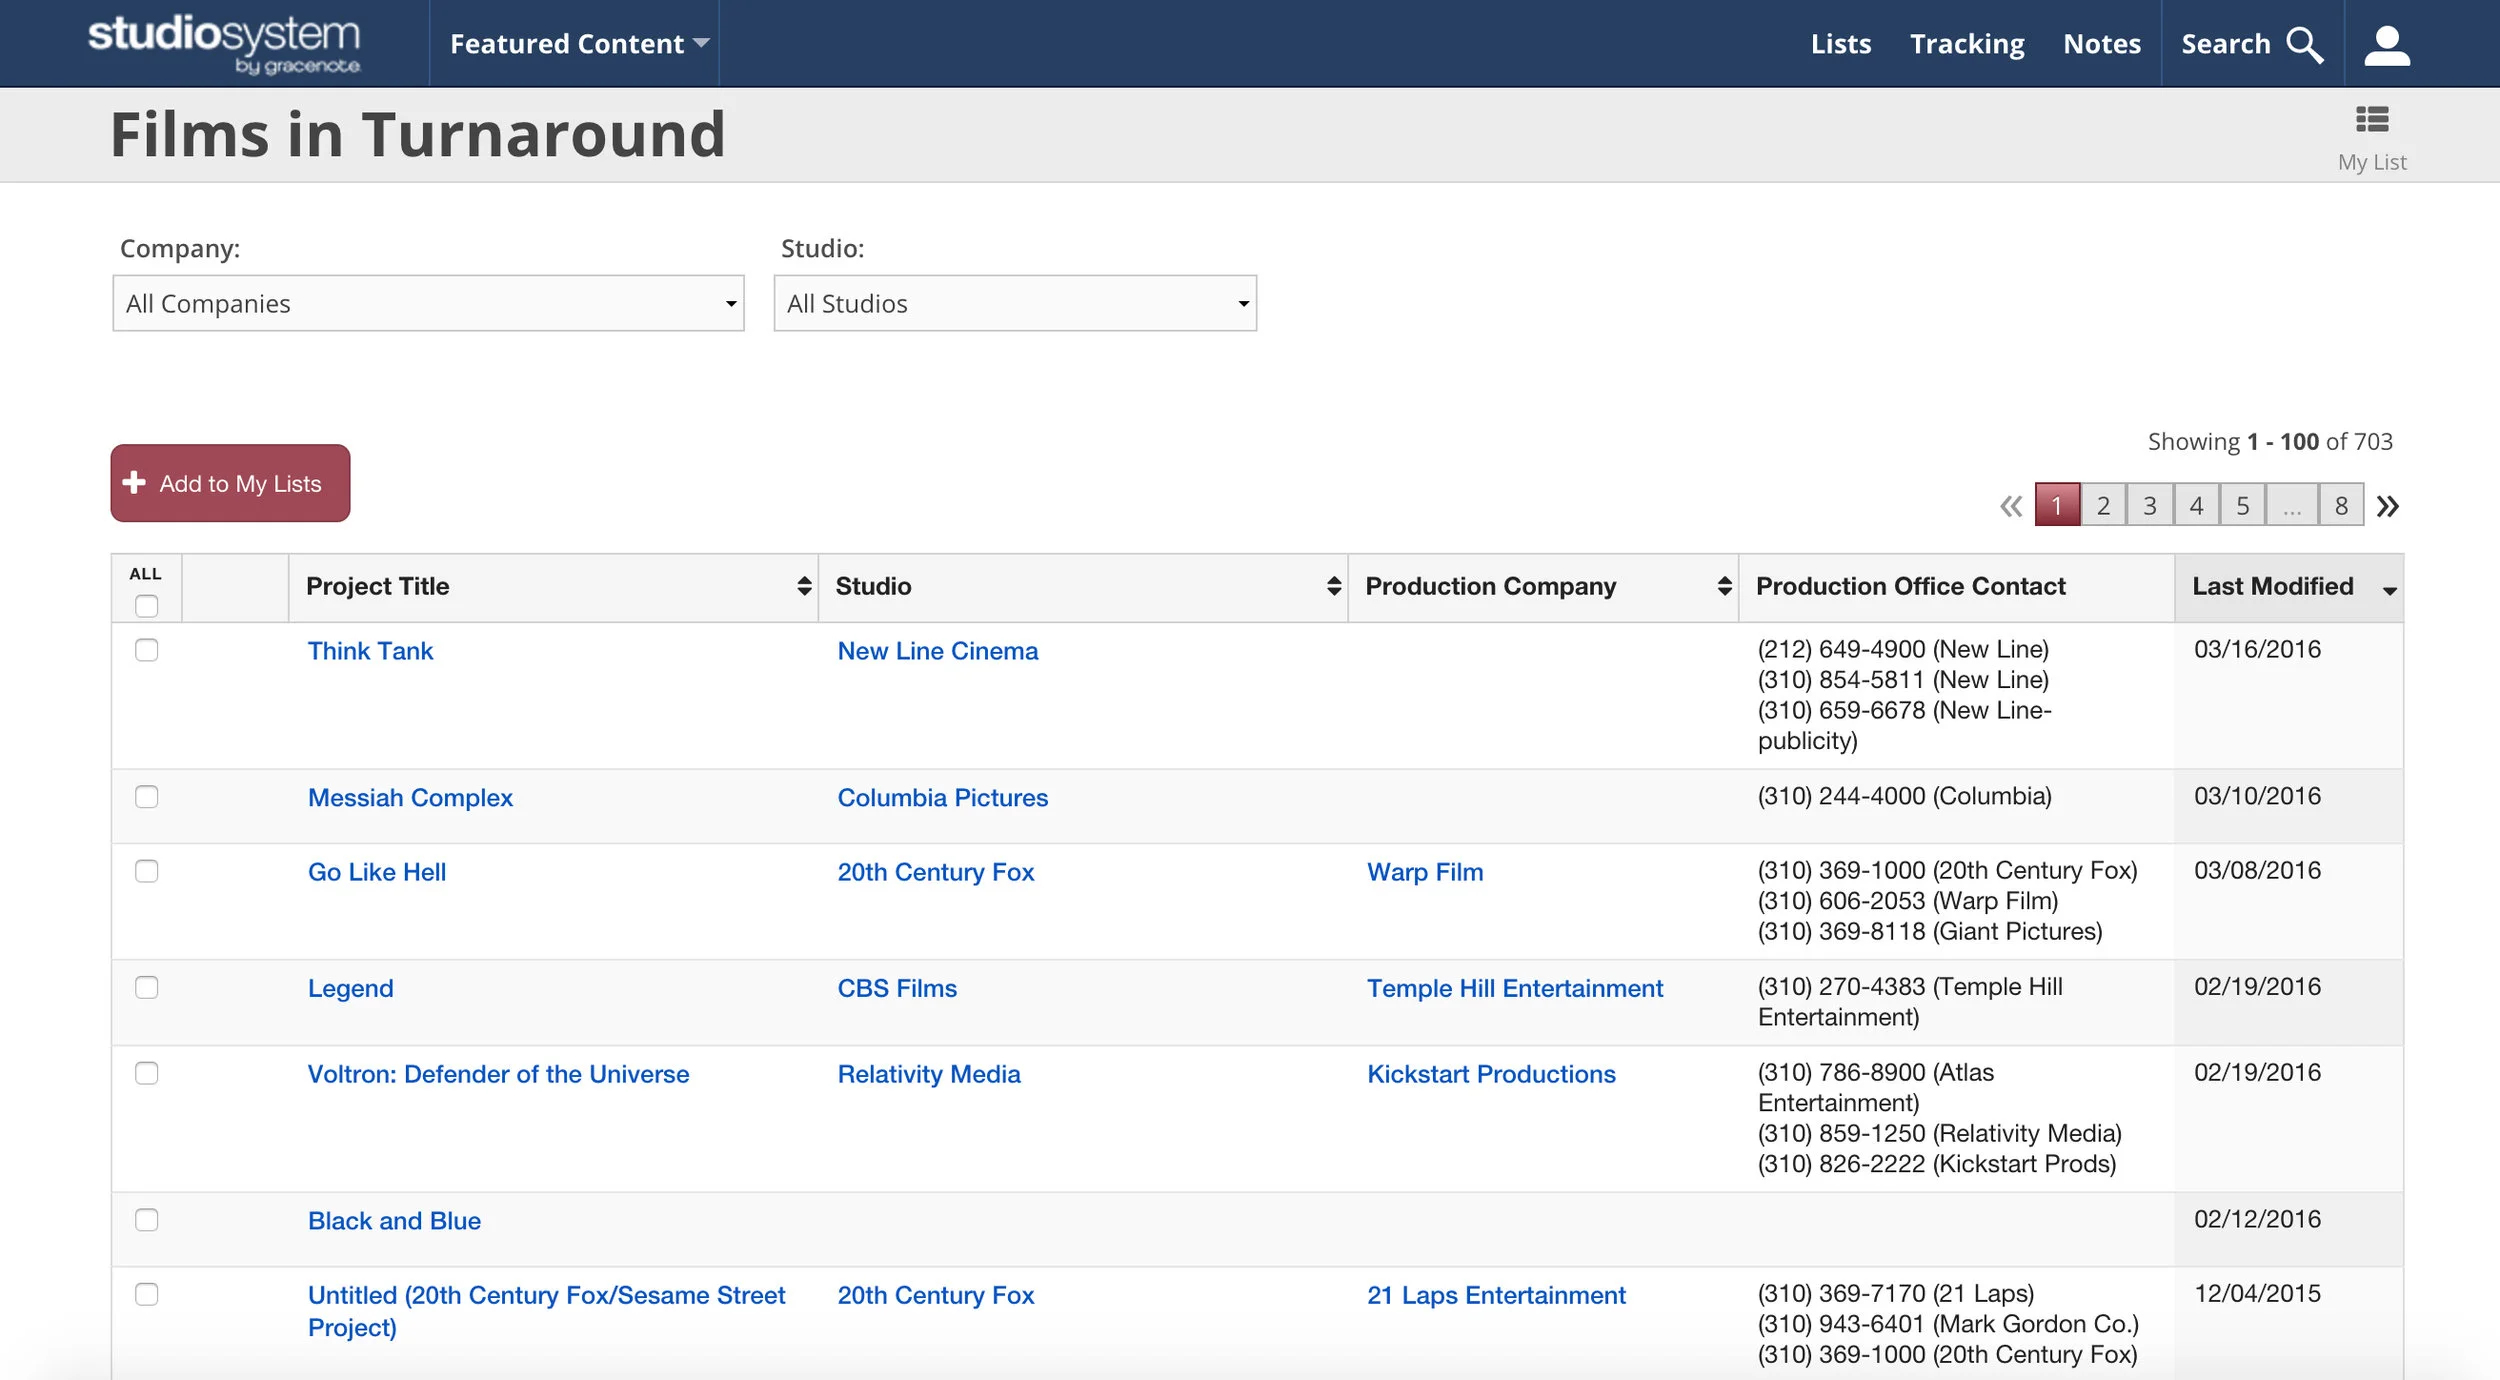Open the user profile icon

tap(2387, 45)
